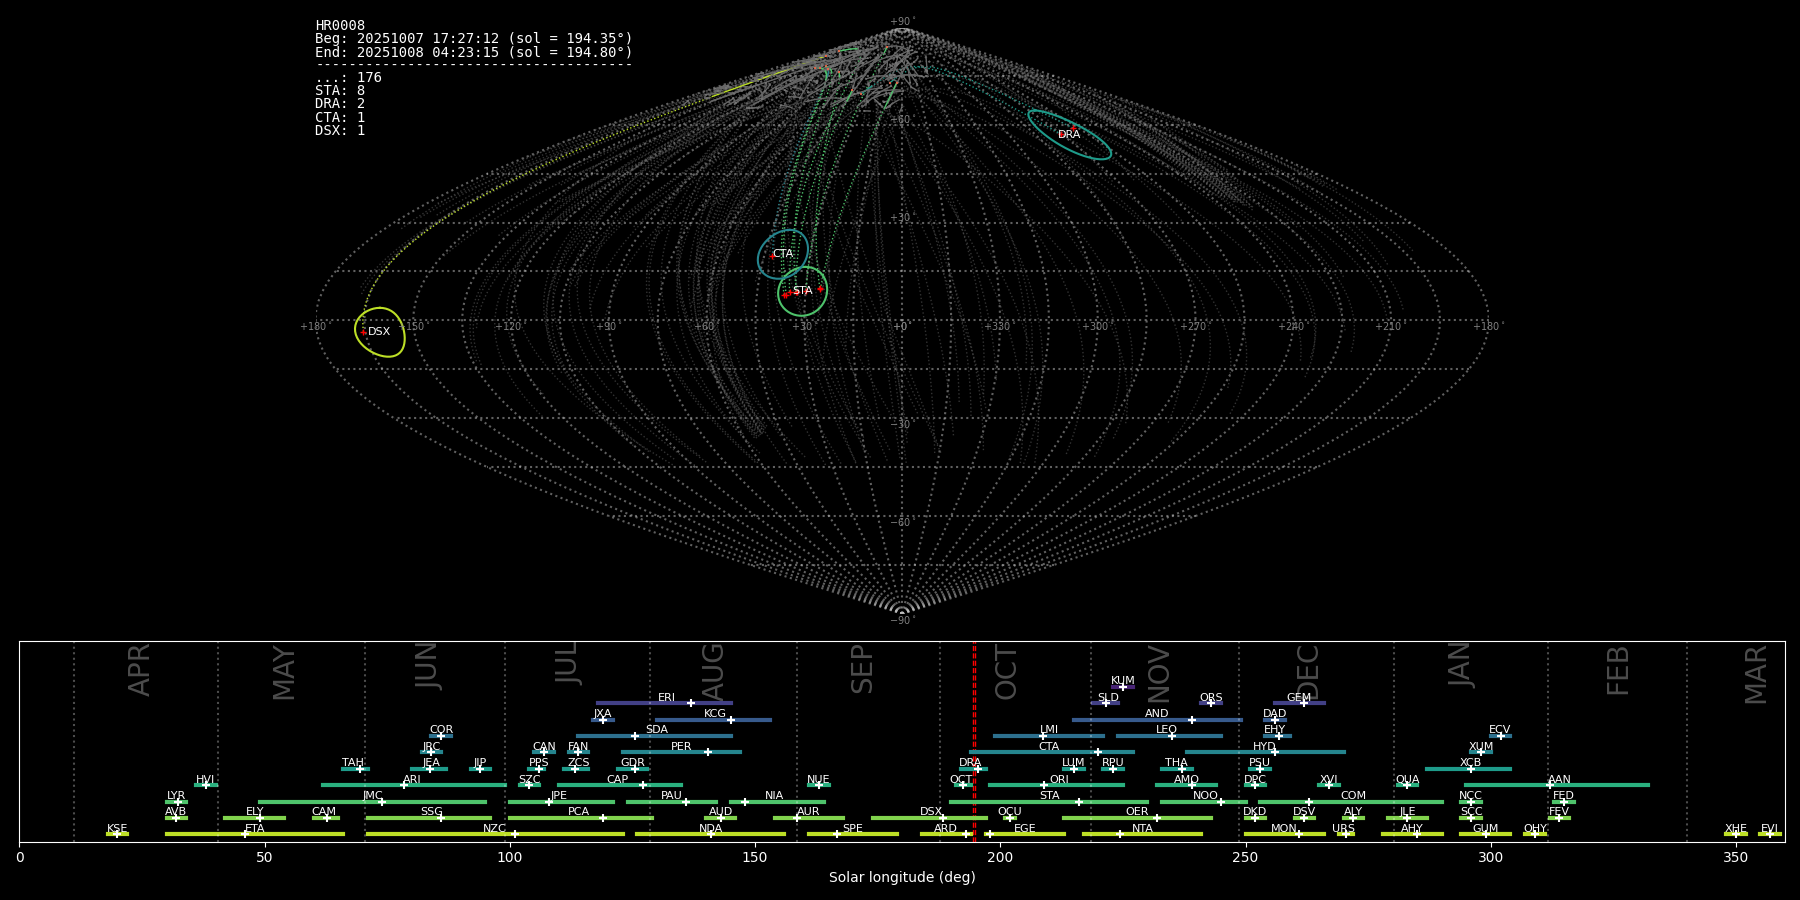The height and width of the screenshot is (900, 1800).
Task: Select the STA radiant circle on sky map
Action: [x=802, y=291]
